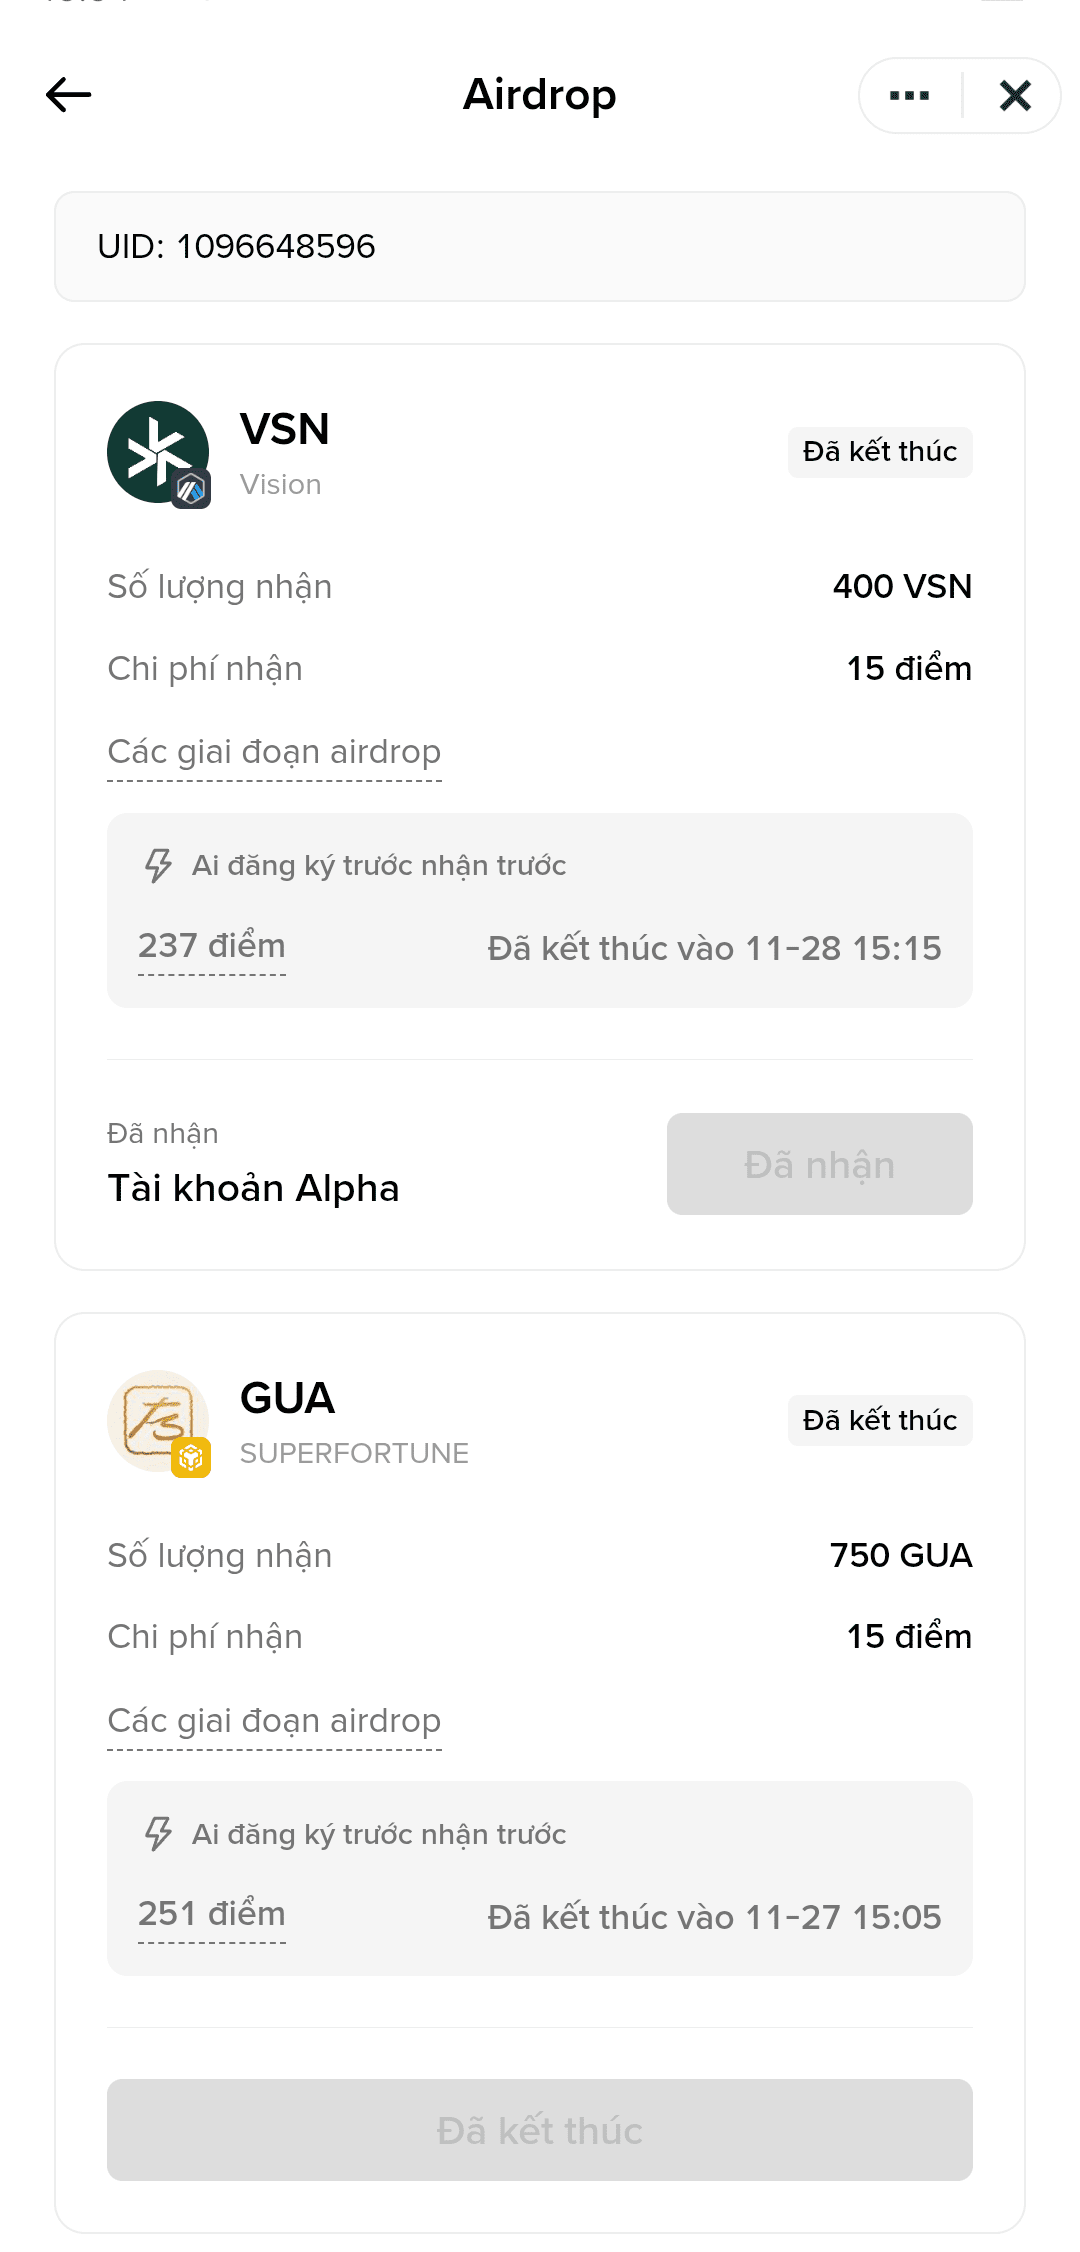Viewport: 1080px width, 2252px height.
Task: Tap the BNB chain badge on GUA logo
Action: (x=191, y=1458)
